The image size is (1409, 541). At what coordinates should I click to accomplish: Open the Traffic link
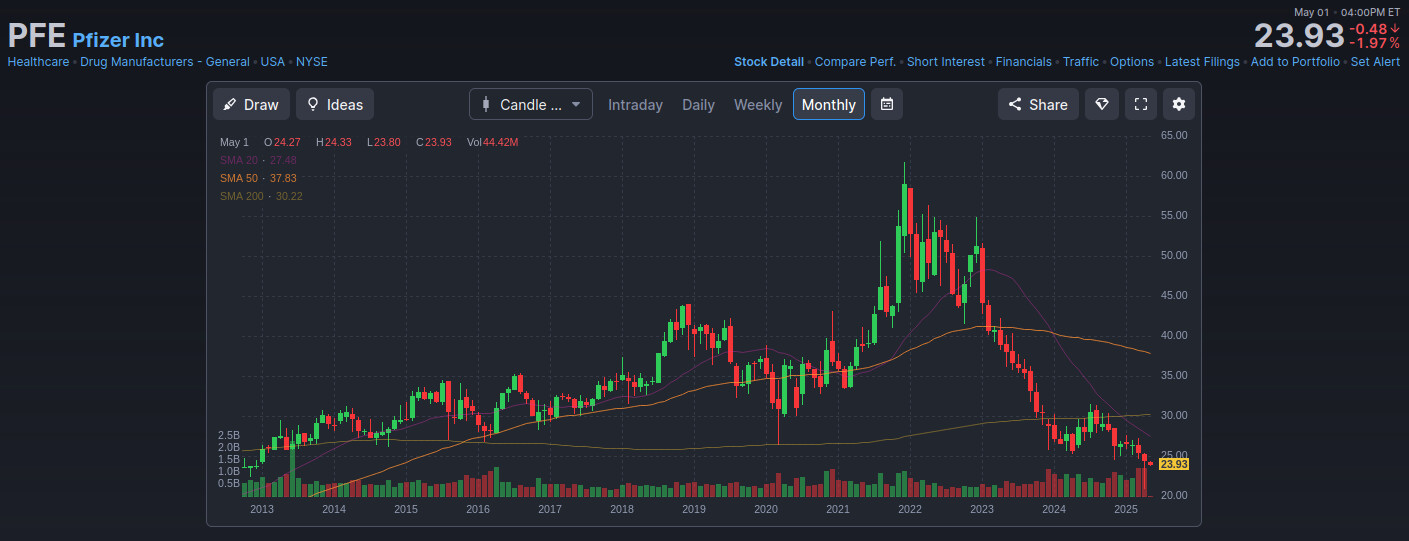click(x=1081, y=62)
